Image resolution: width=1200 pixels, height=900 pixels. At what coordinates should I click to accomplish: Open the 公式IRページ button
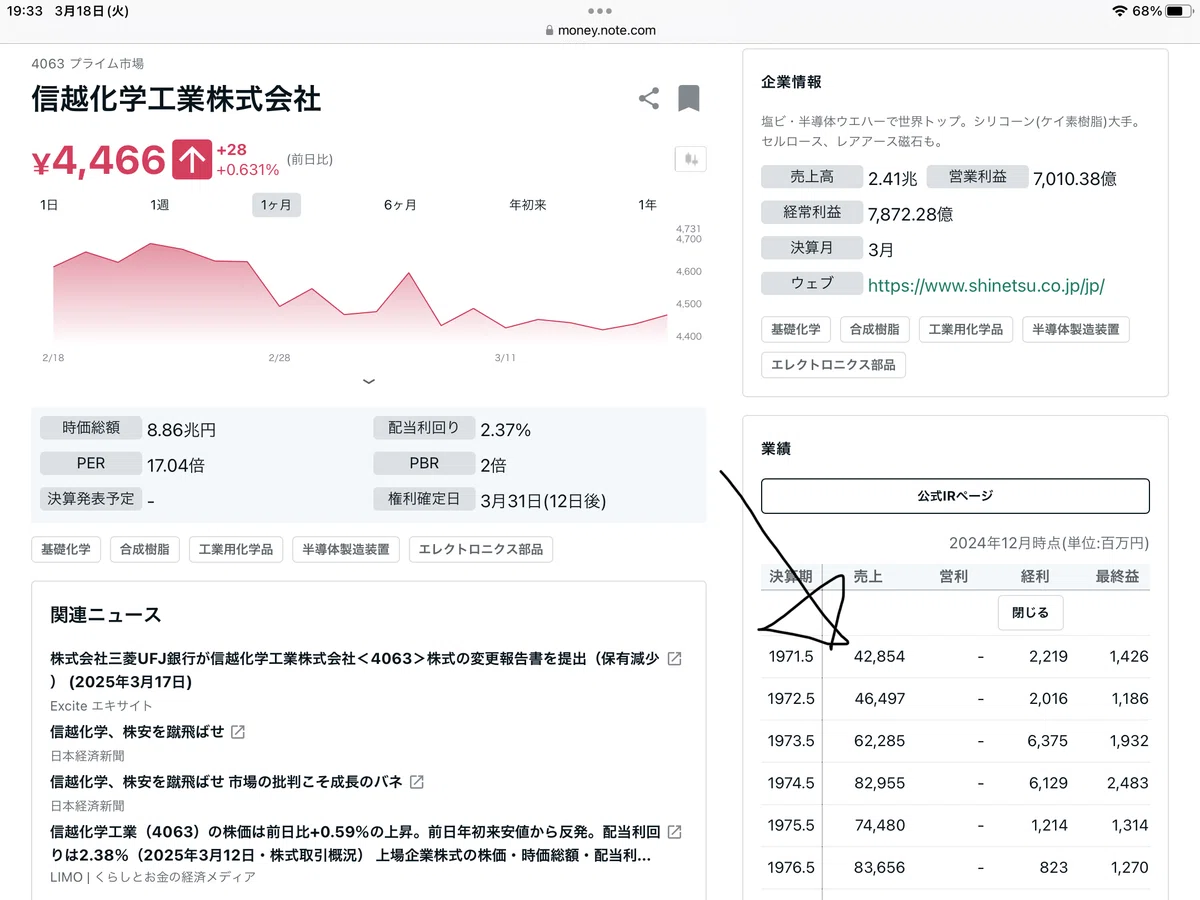(955, 496)
